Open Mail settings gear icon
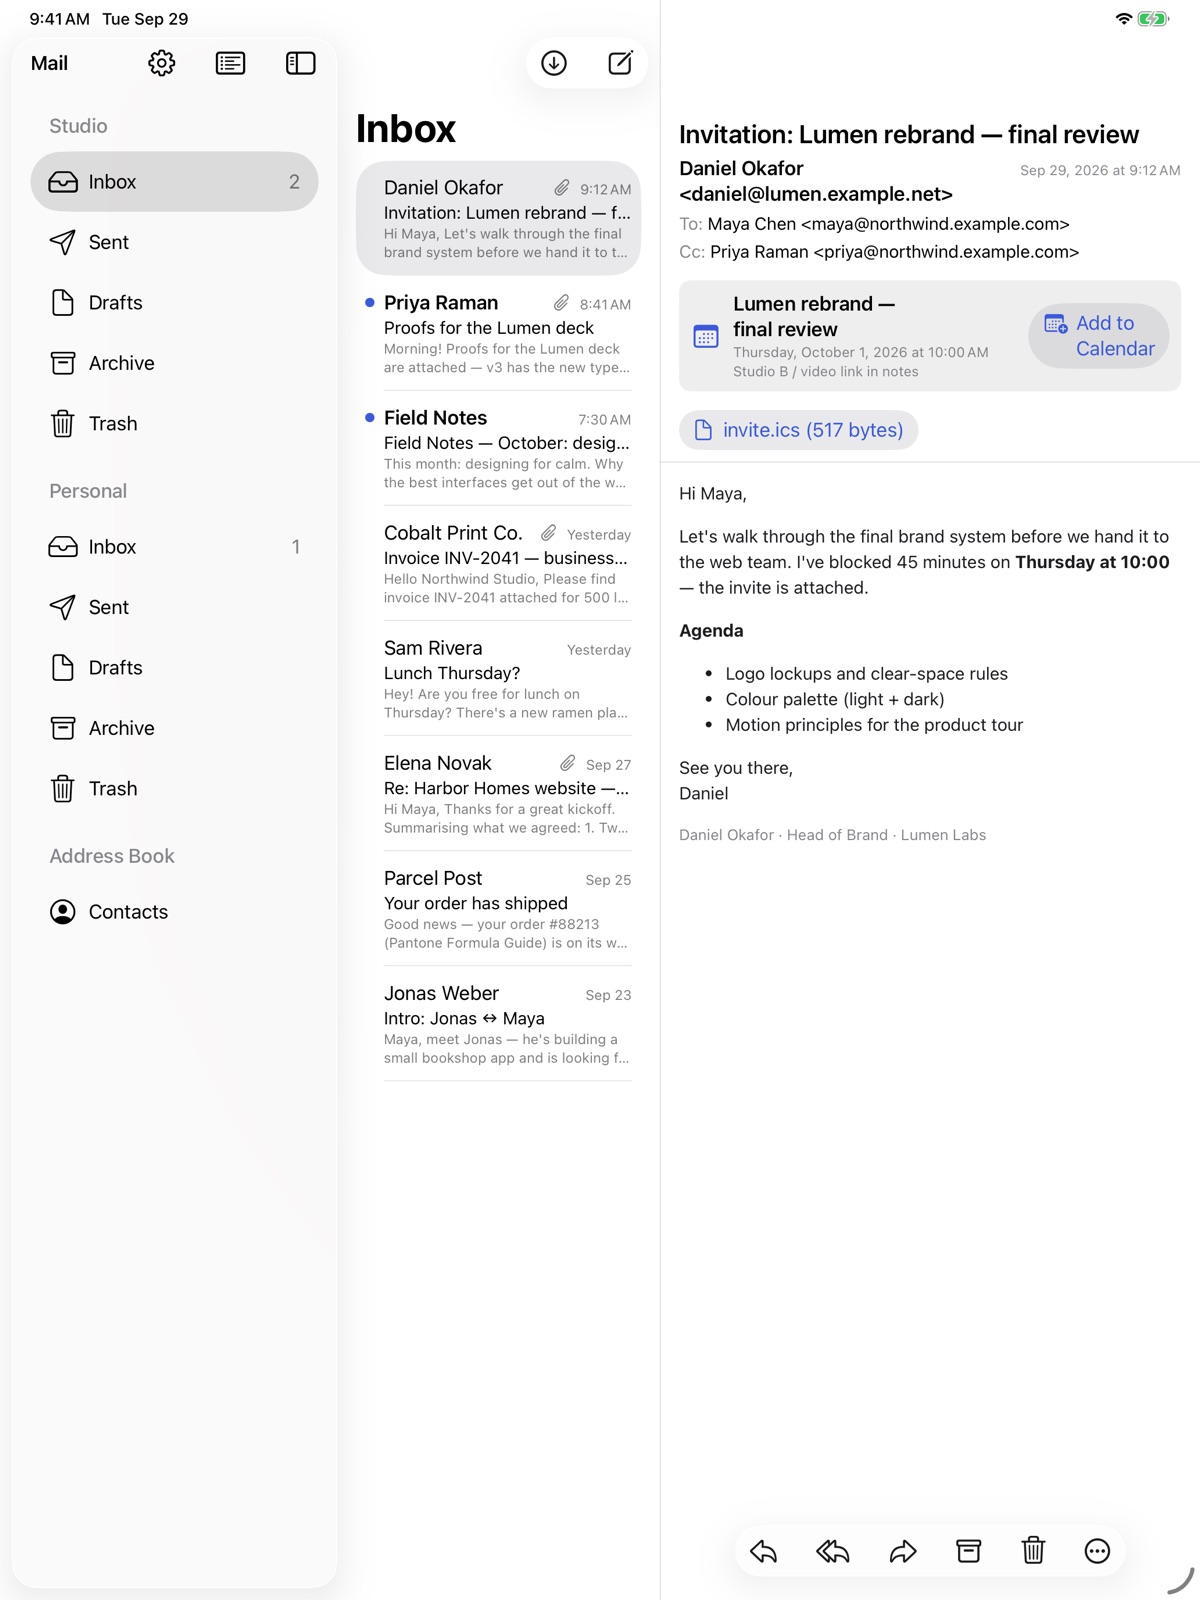Image resolution: width=1200 pixels, height=1600 pixels. (161, 63)
